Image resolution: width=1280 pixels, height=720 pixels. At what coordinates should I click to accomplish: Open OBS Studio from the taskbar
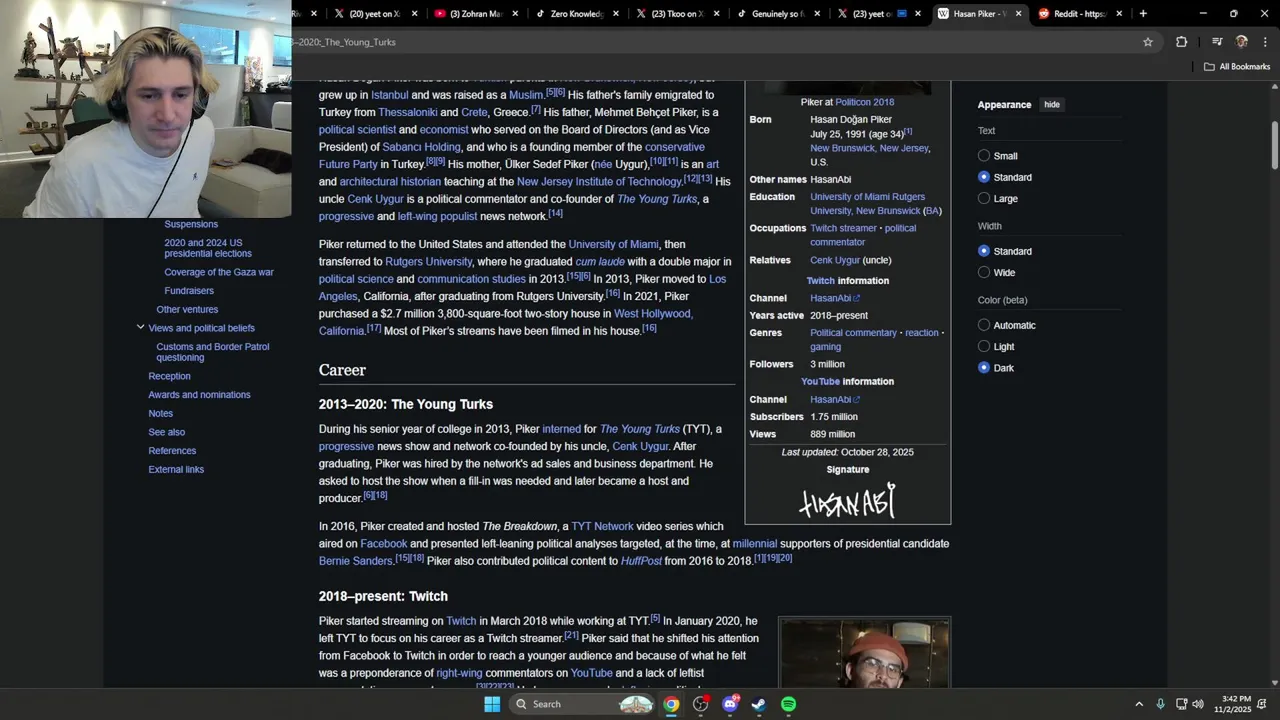(x=700, y=704)
